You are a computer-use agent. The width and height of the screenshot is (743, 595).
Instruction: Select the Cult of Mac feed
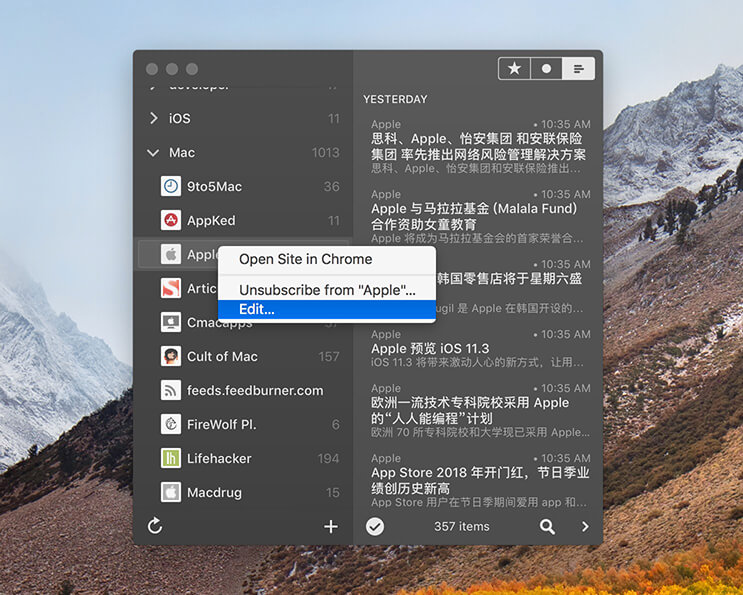222,356
